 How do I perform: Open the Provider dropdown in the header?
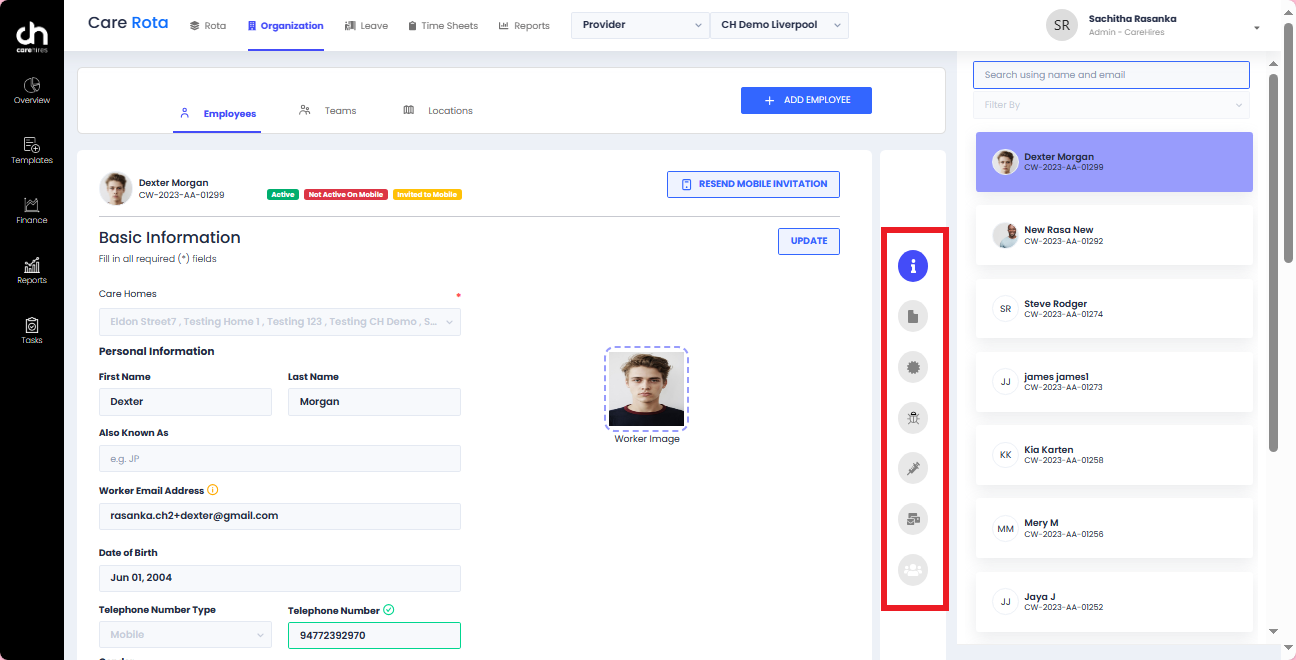(x=639, y=25)
